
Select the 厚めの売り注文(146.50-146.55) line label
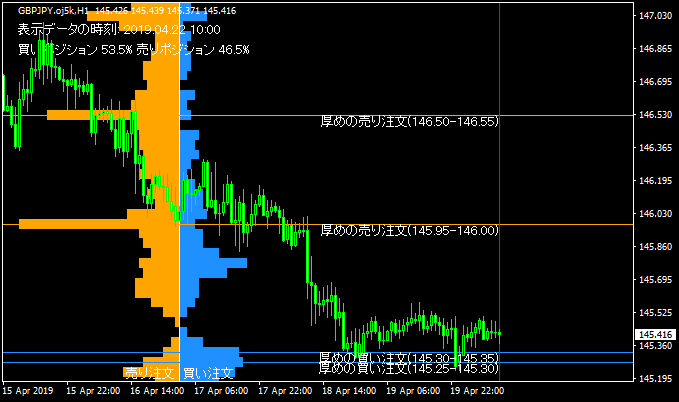point(409,121)
